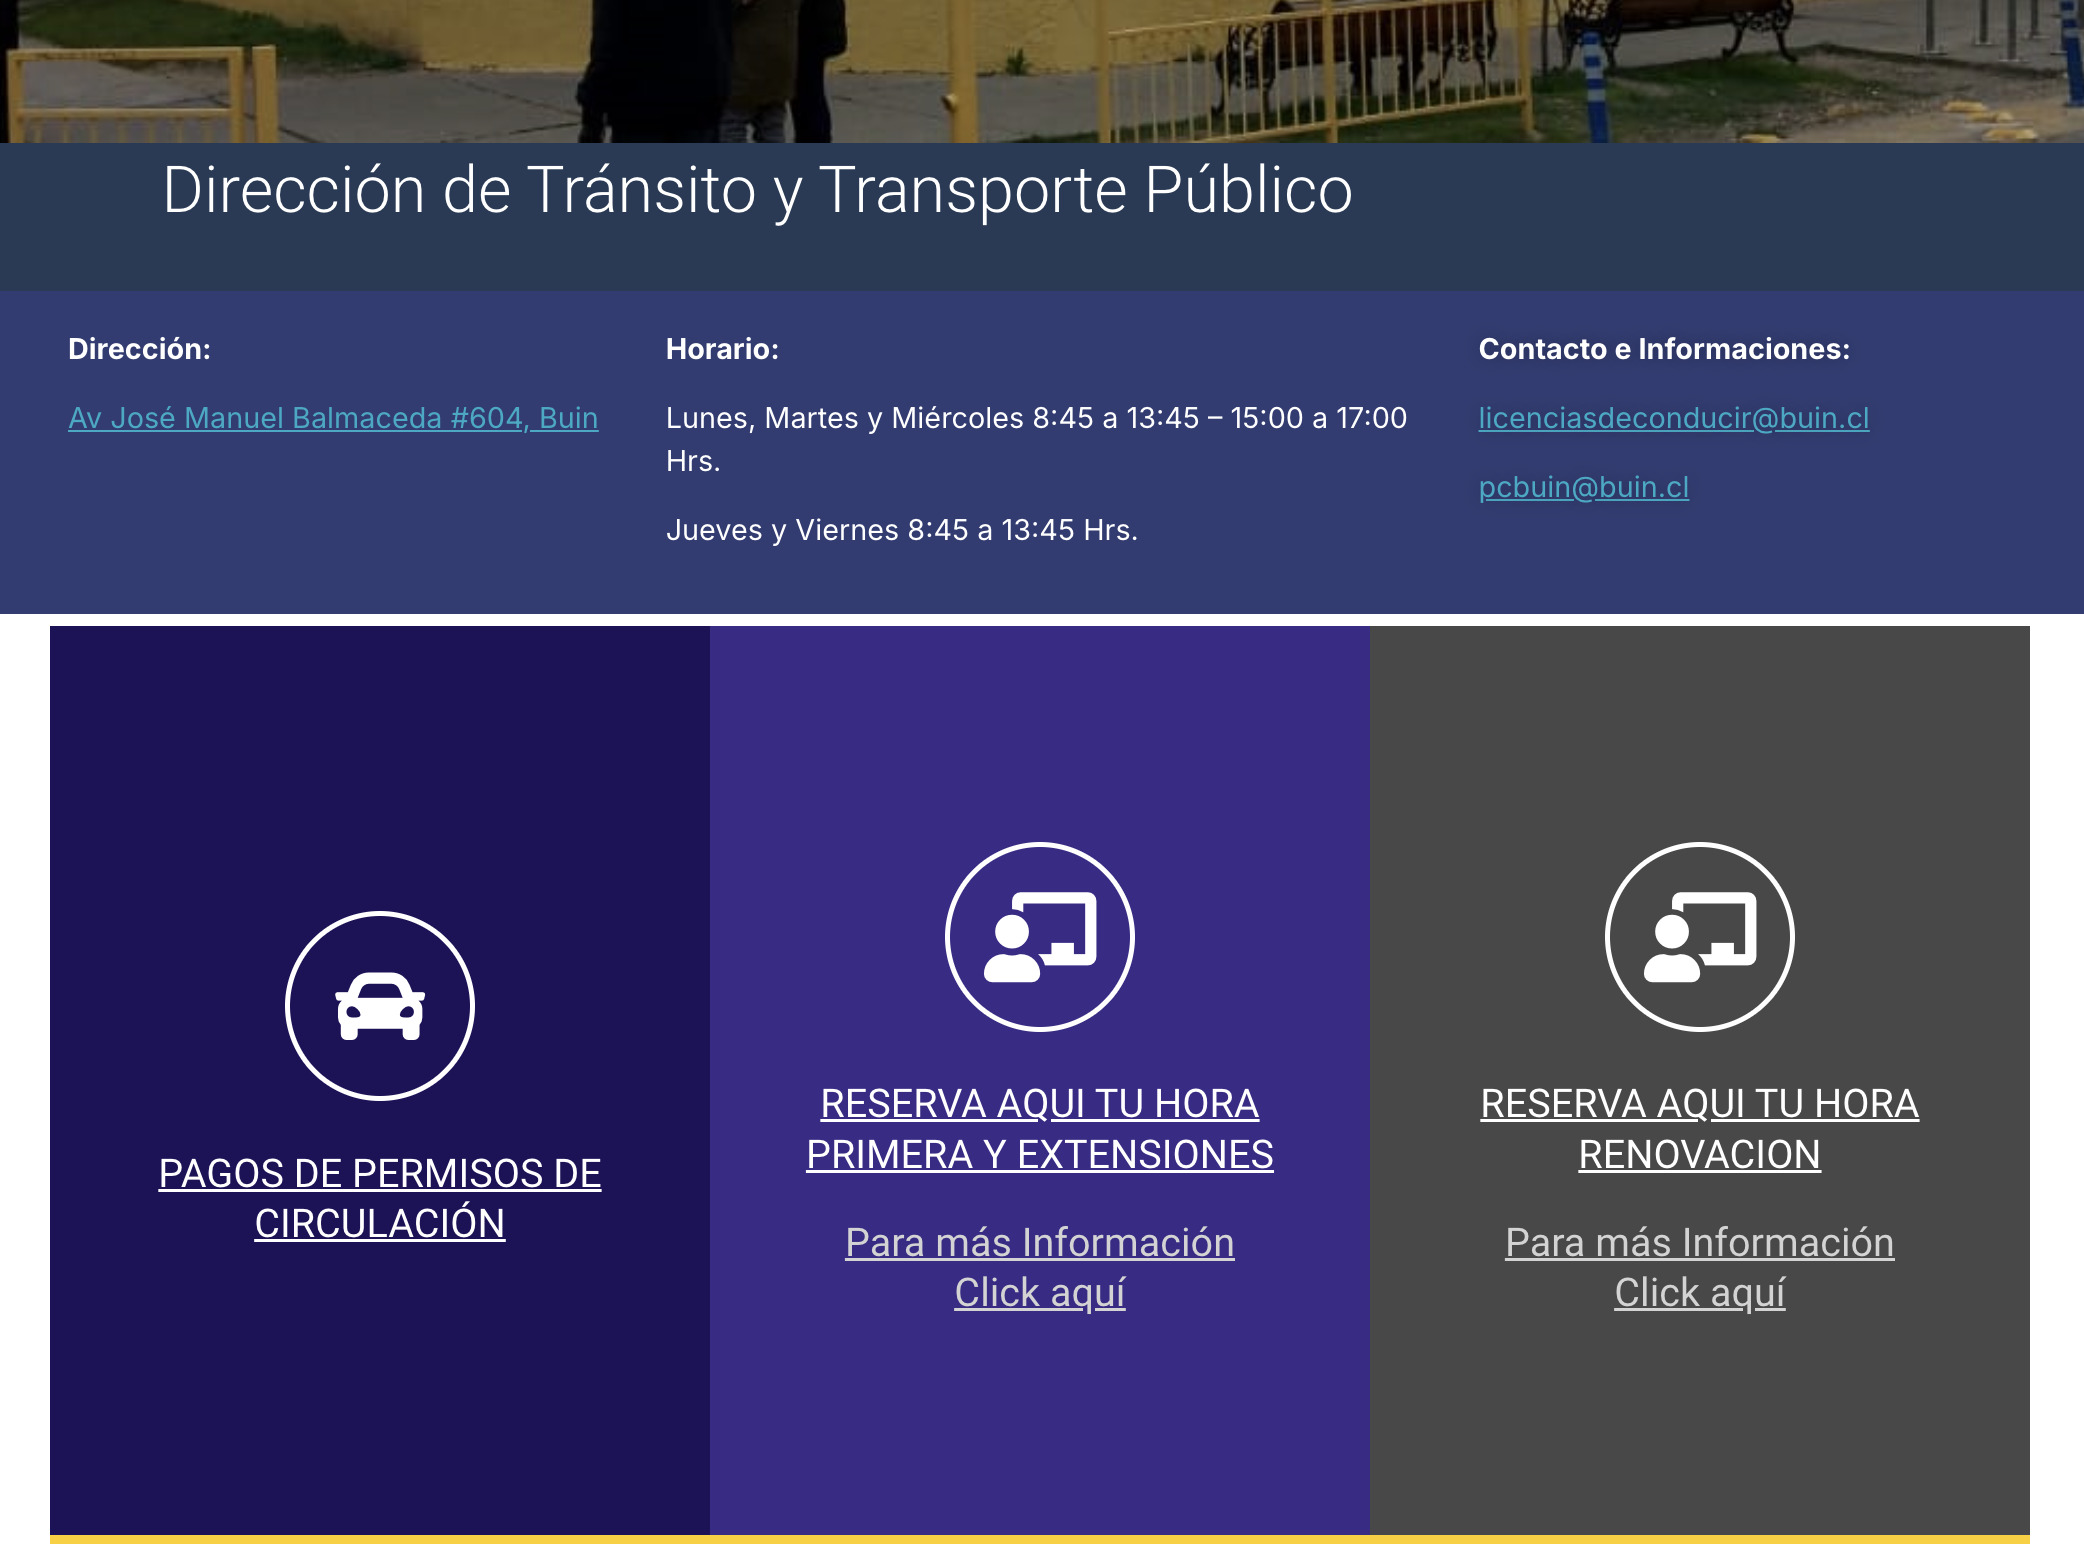Email pcbuin@buin.cl via its link

(x=1584, y=487)
